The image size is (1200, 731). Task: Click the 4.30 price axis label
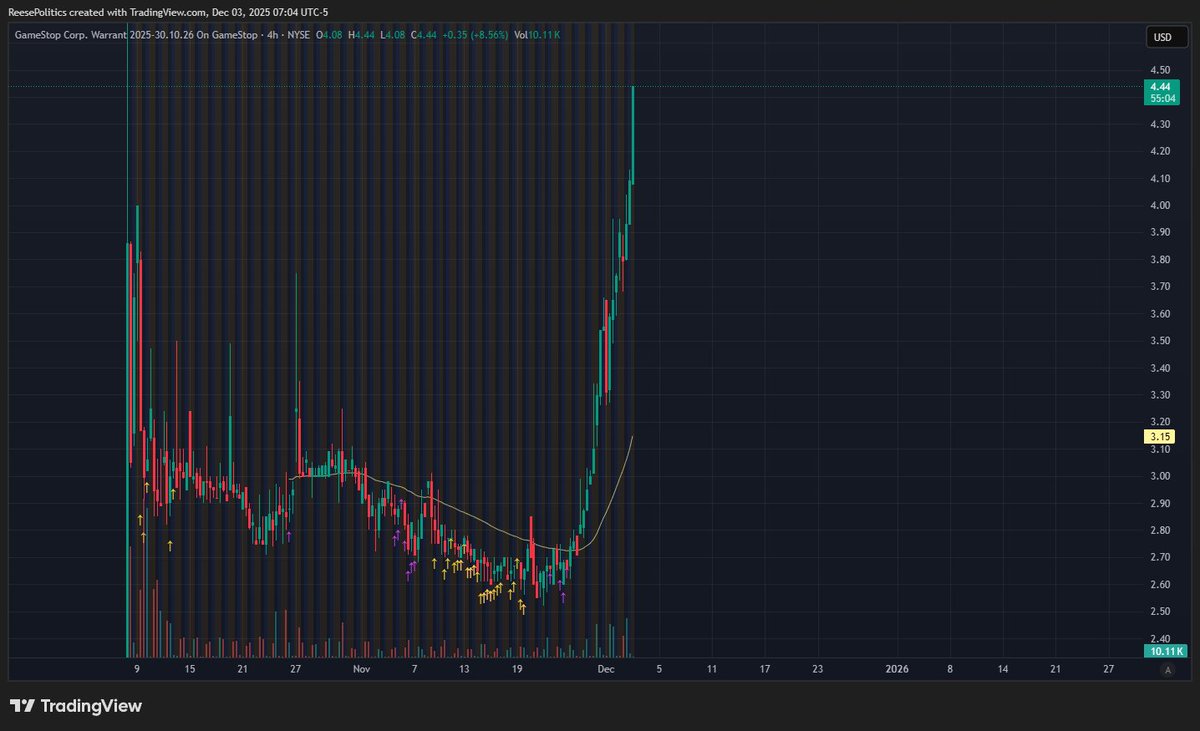pos(1160,124)
